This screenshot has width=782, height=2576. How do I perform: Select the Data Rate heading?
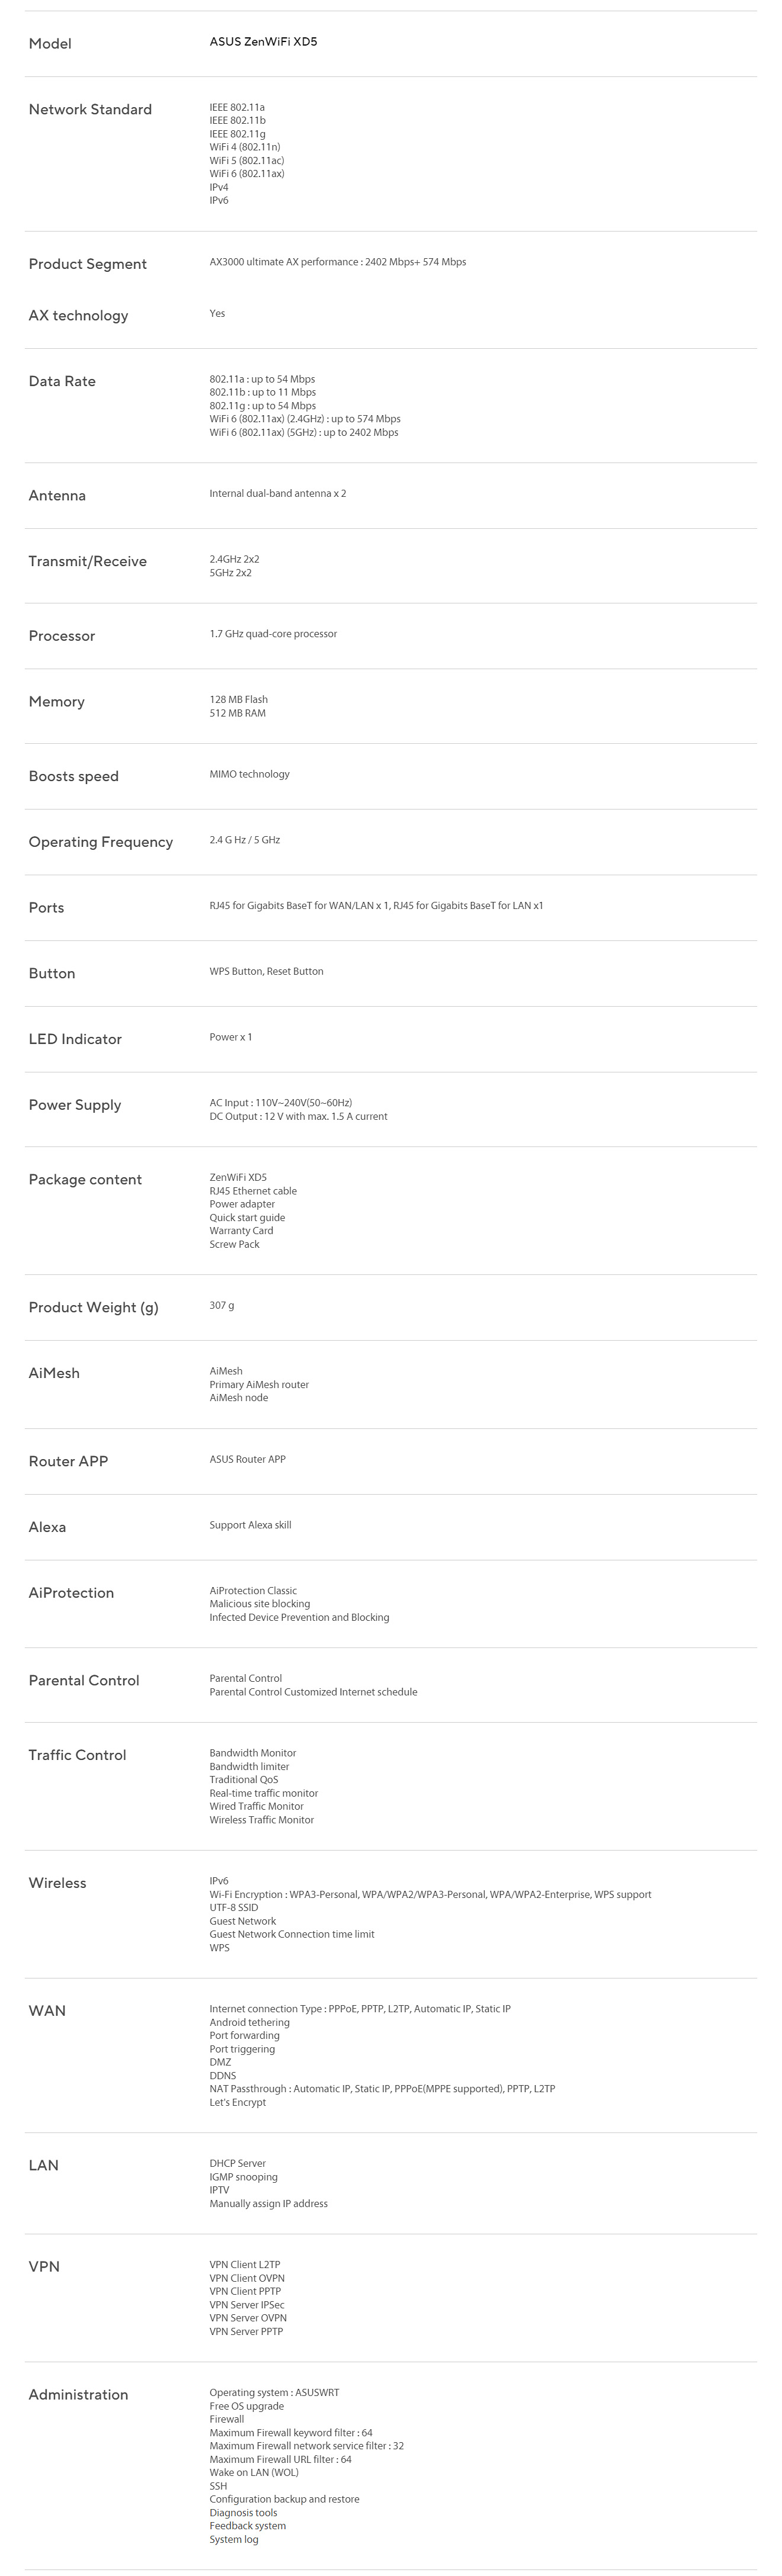62,381
